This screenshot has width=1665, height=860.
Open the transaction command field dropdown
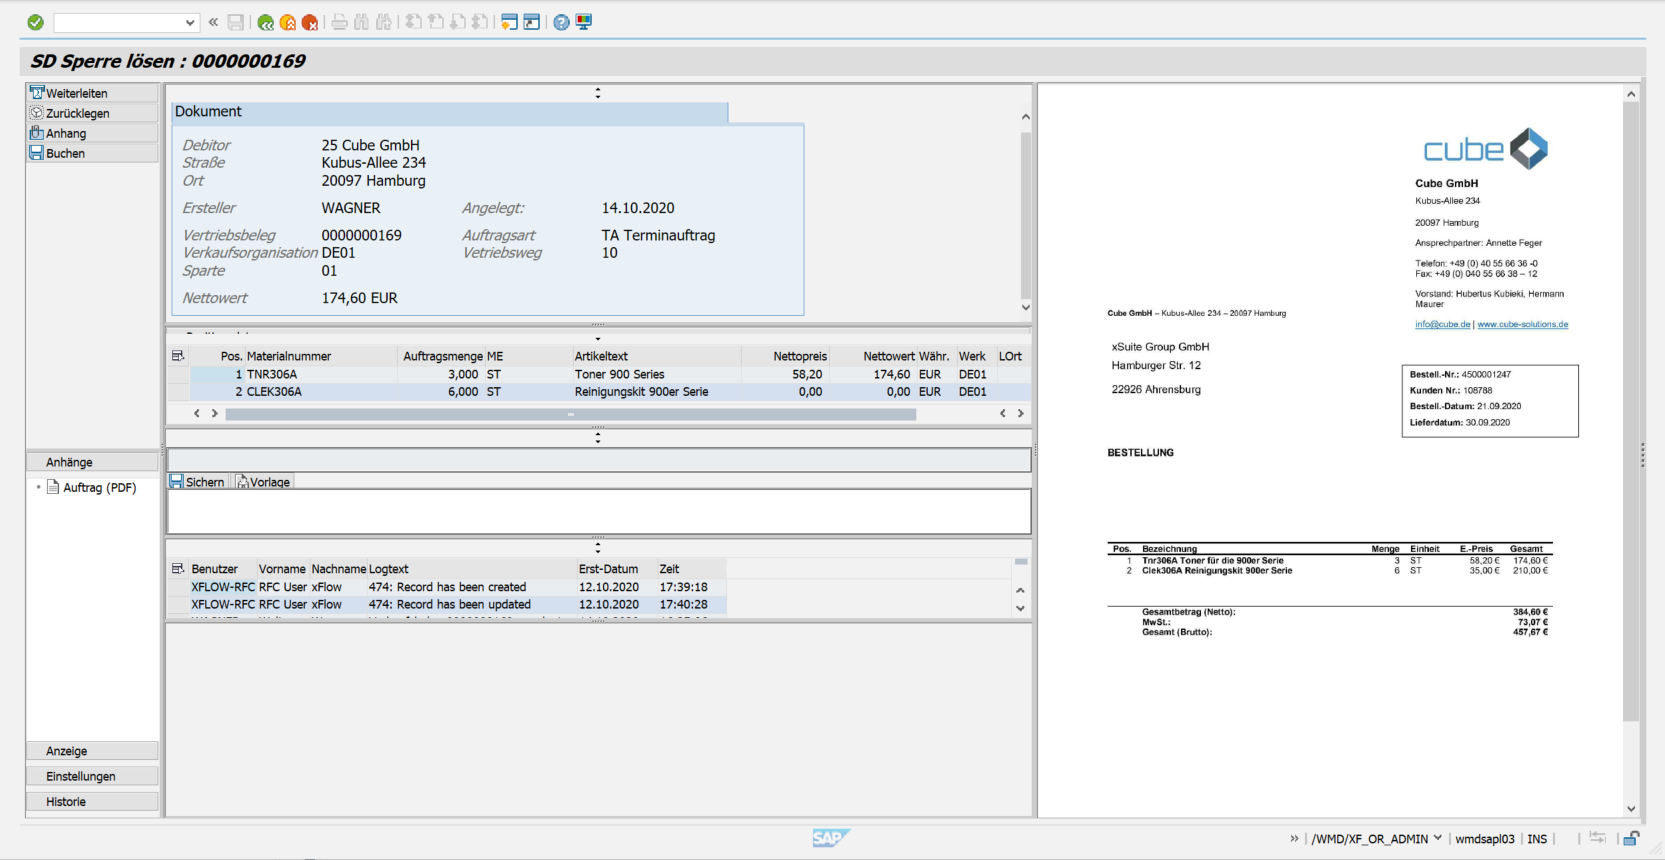pyautogui.click(x=190, y=22)
